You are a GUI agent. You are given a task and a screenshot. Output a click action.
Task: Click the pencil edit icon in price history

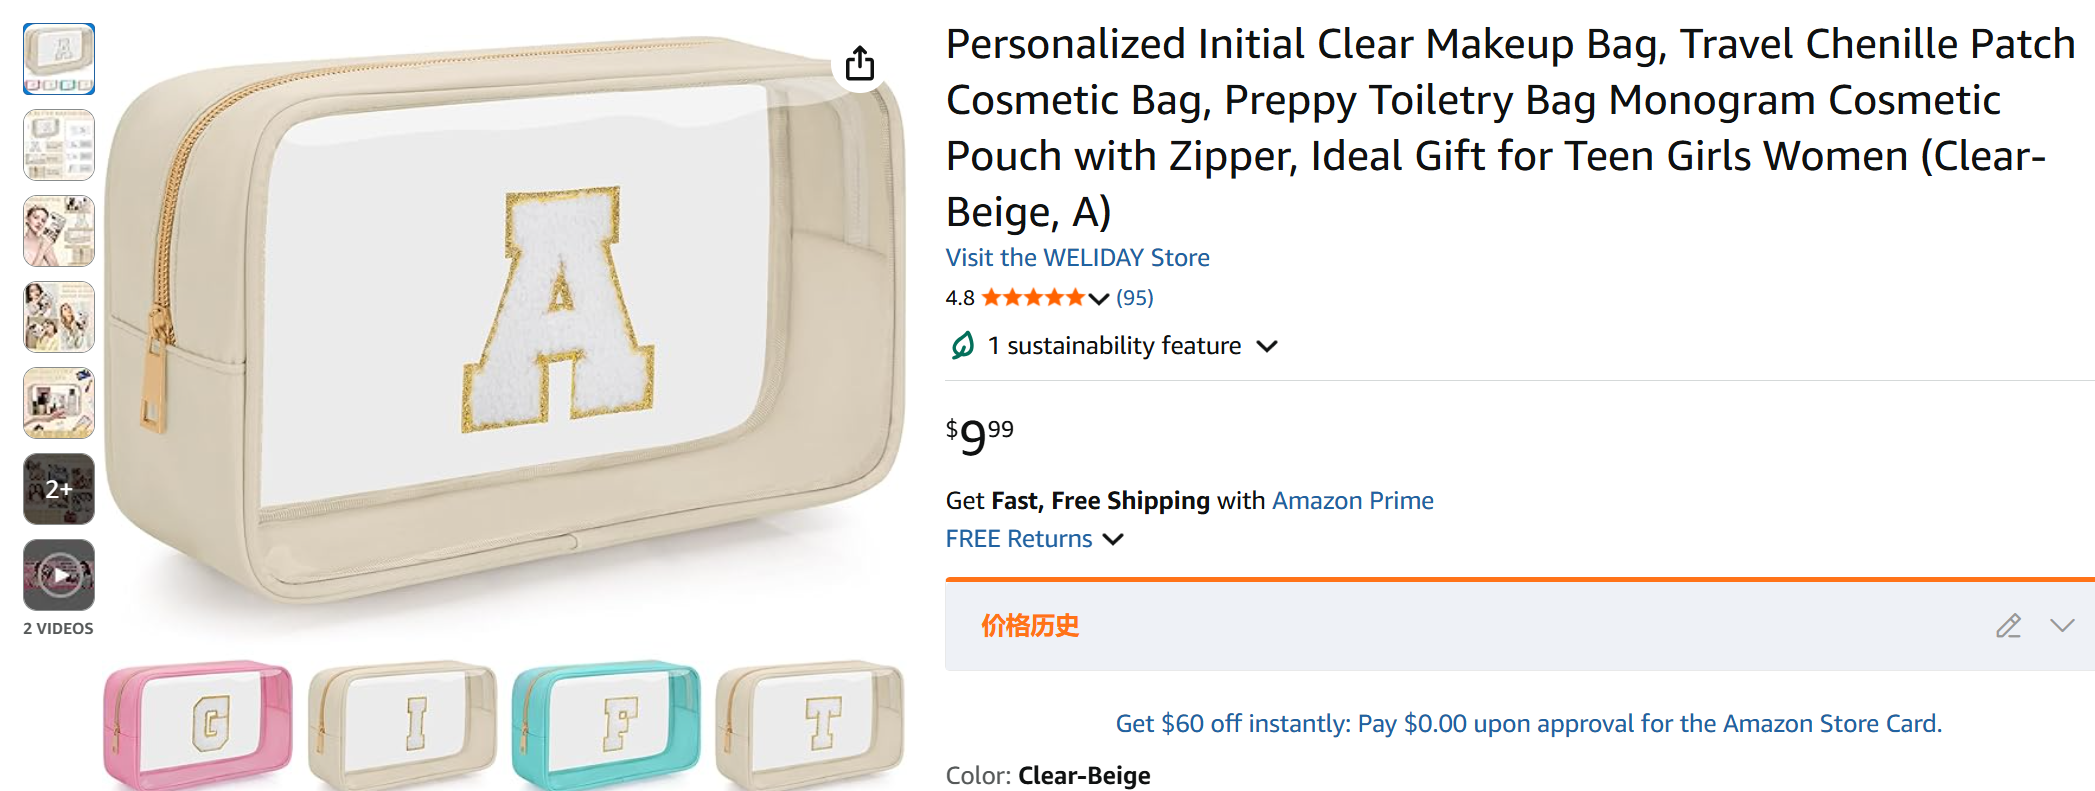pyautogui.click(x=2008, y=626)
